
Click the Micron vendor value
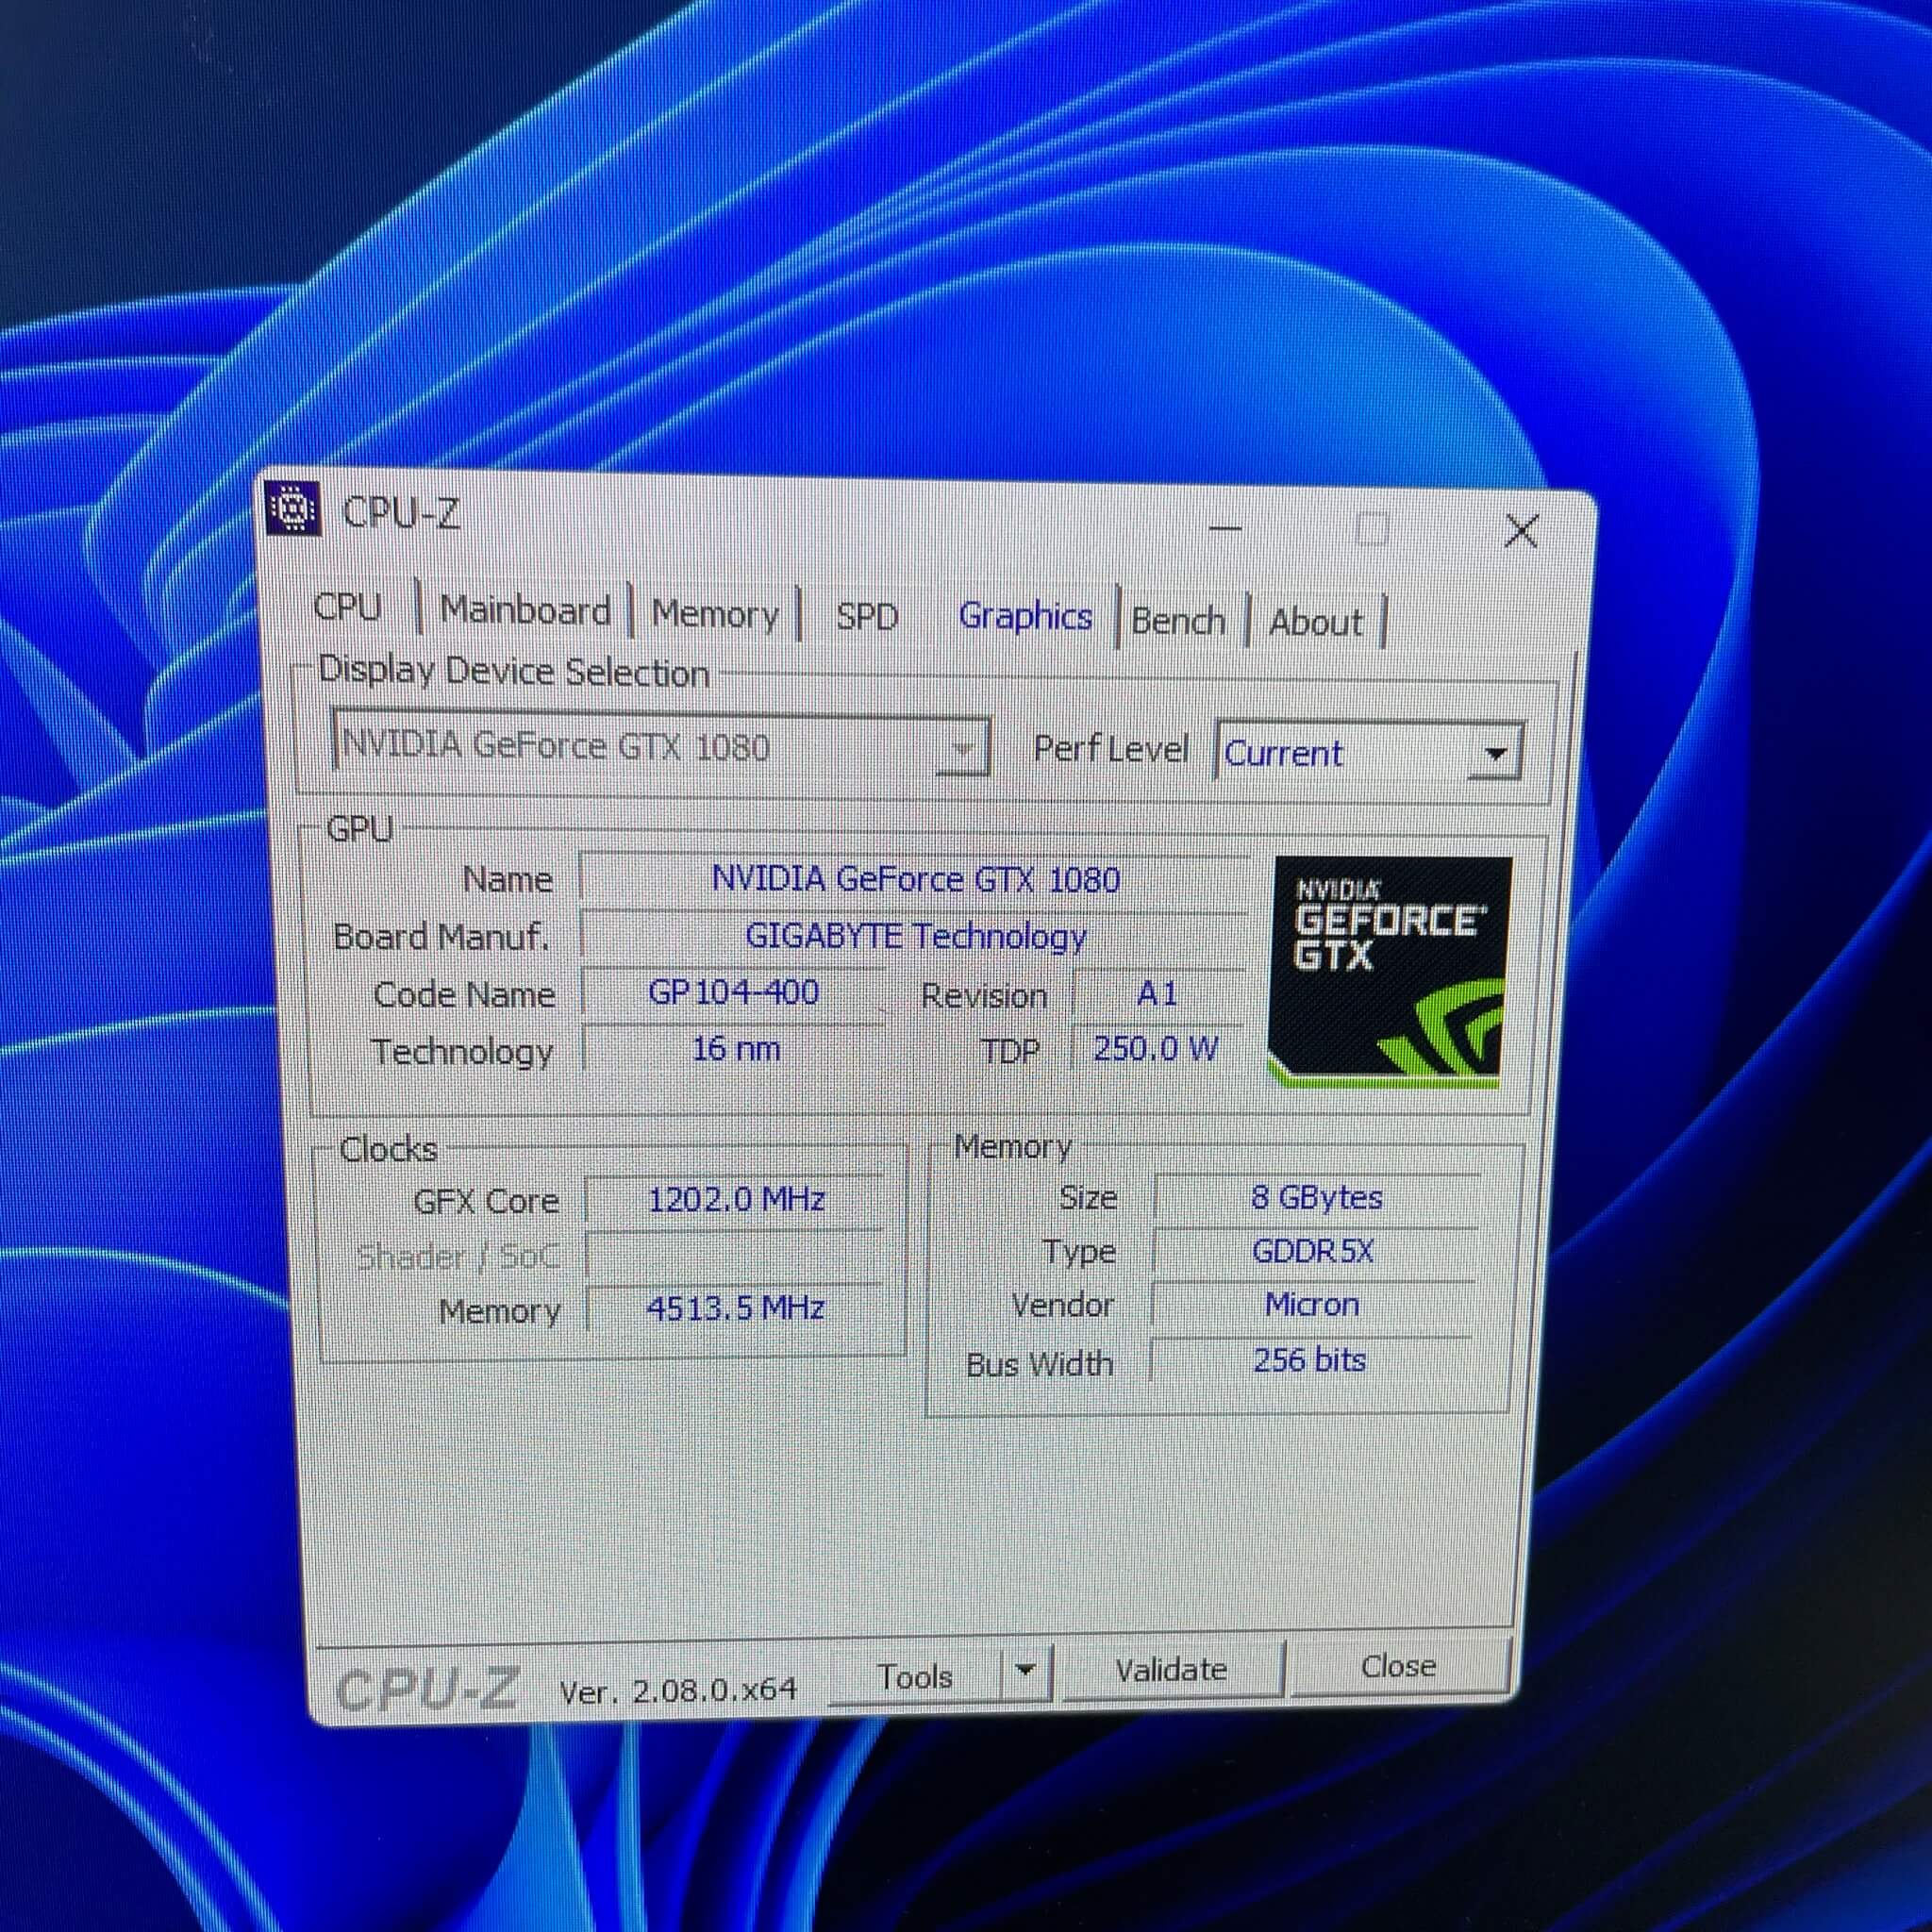tap(1311, 1305)
